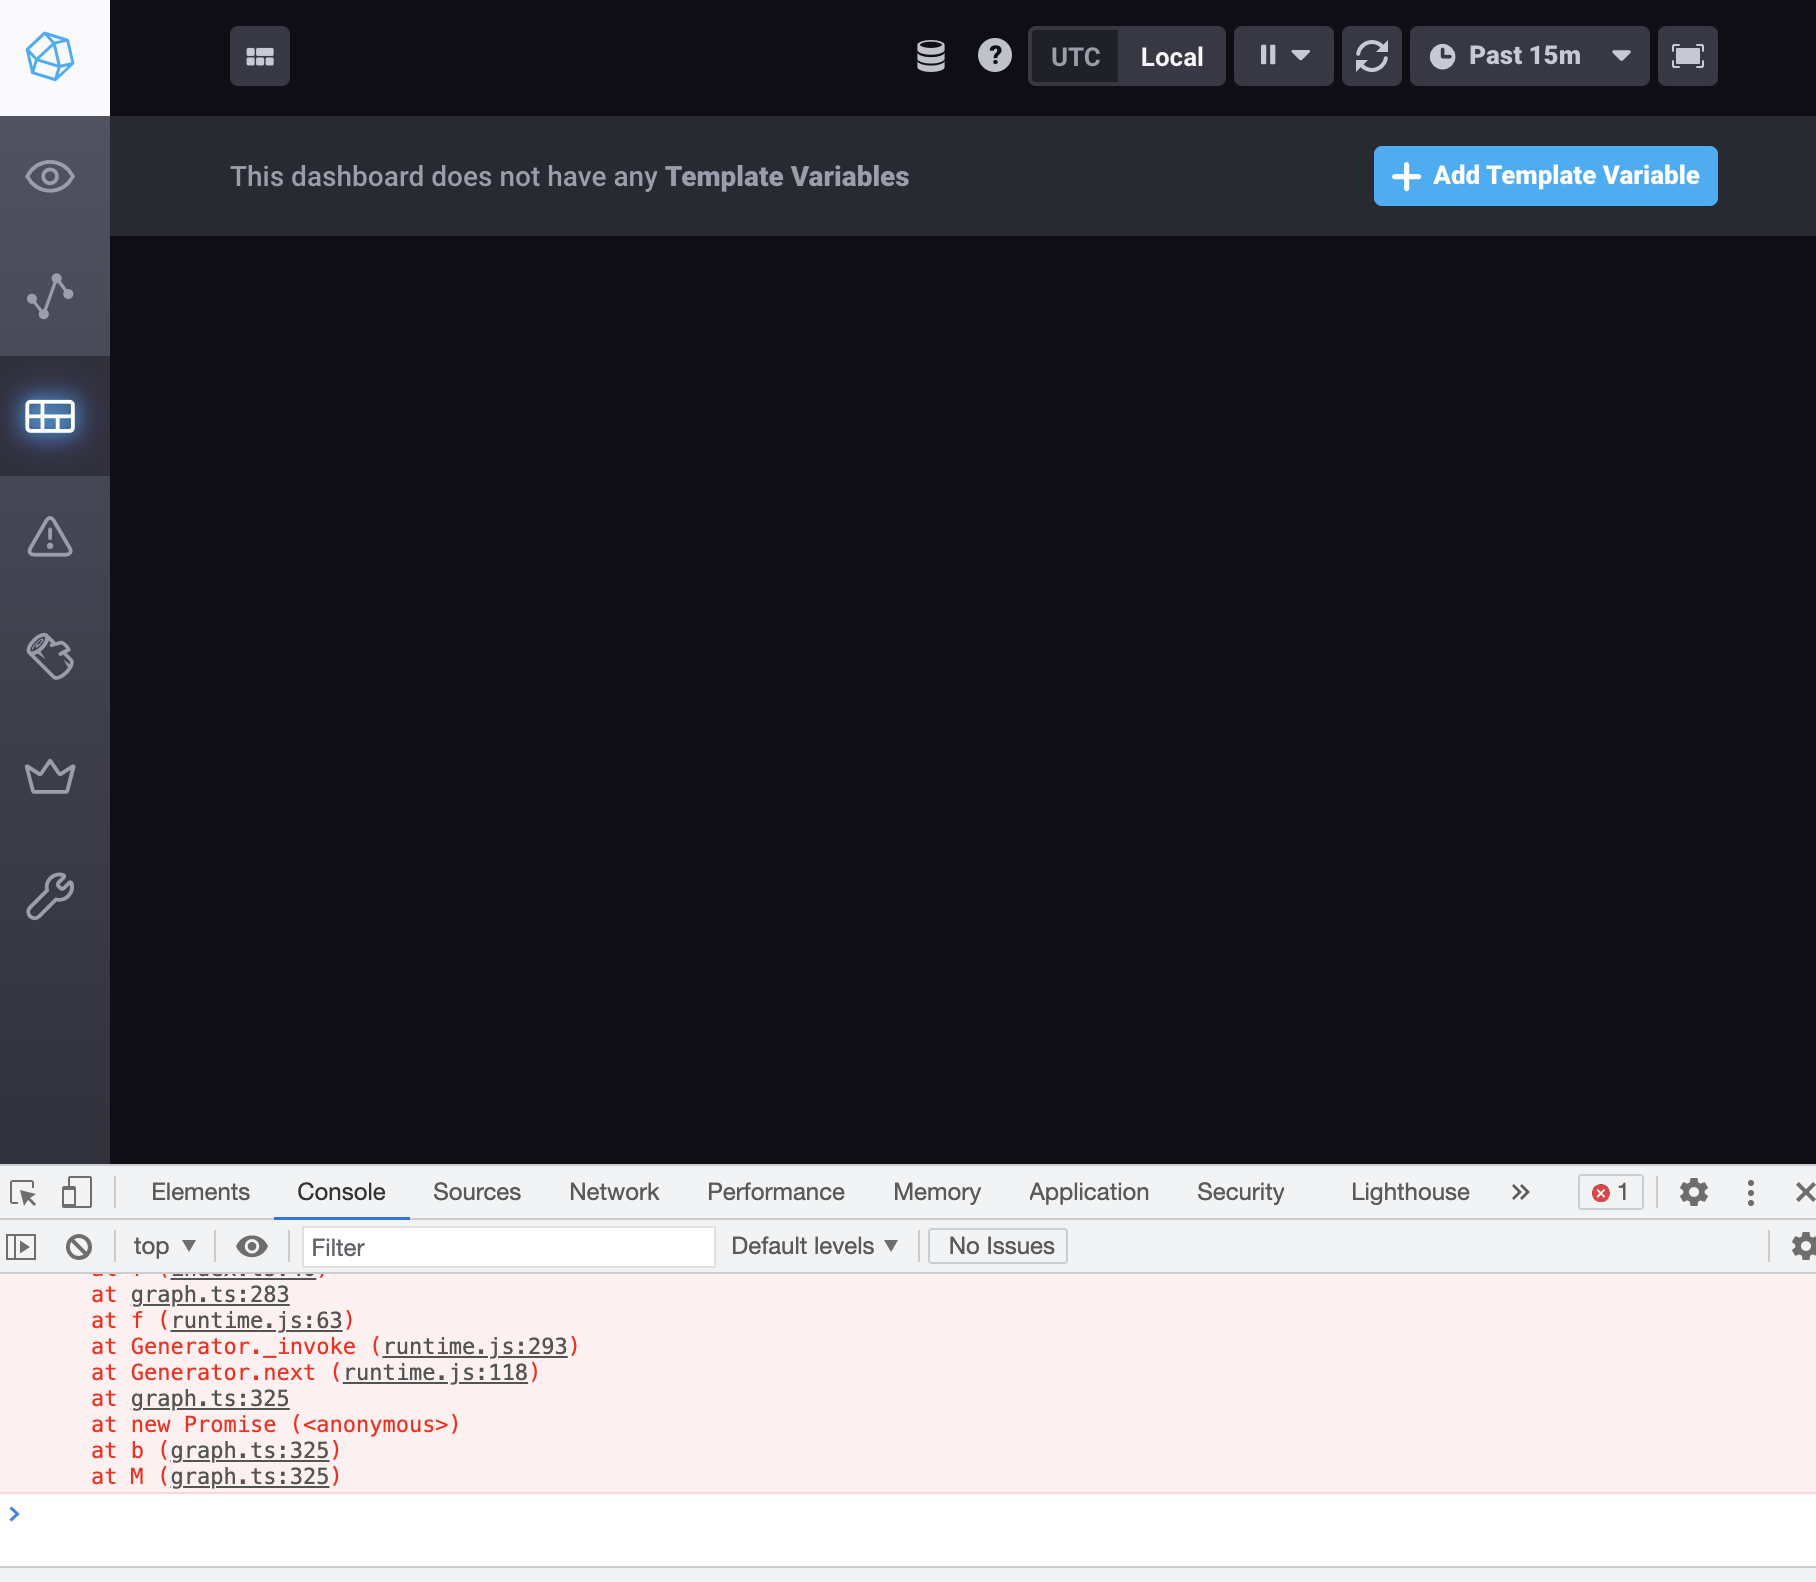
Task: Click the database icon in top toolbar
Action: click(930, 56)
